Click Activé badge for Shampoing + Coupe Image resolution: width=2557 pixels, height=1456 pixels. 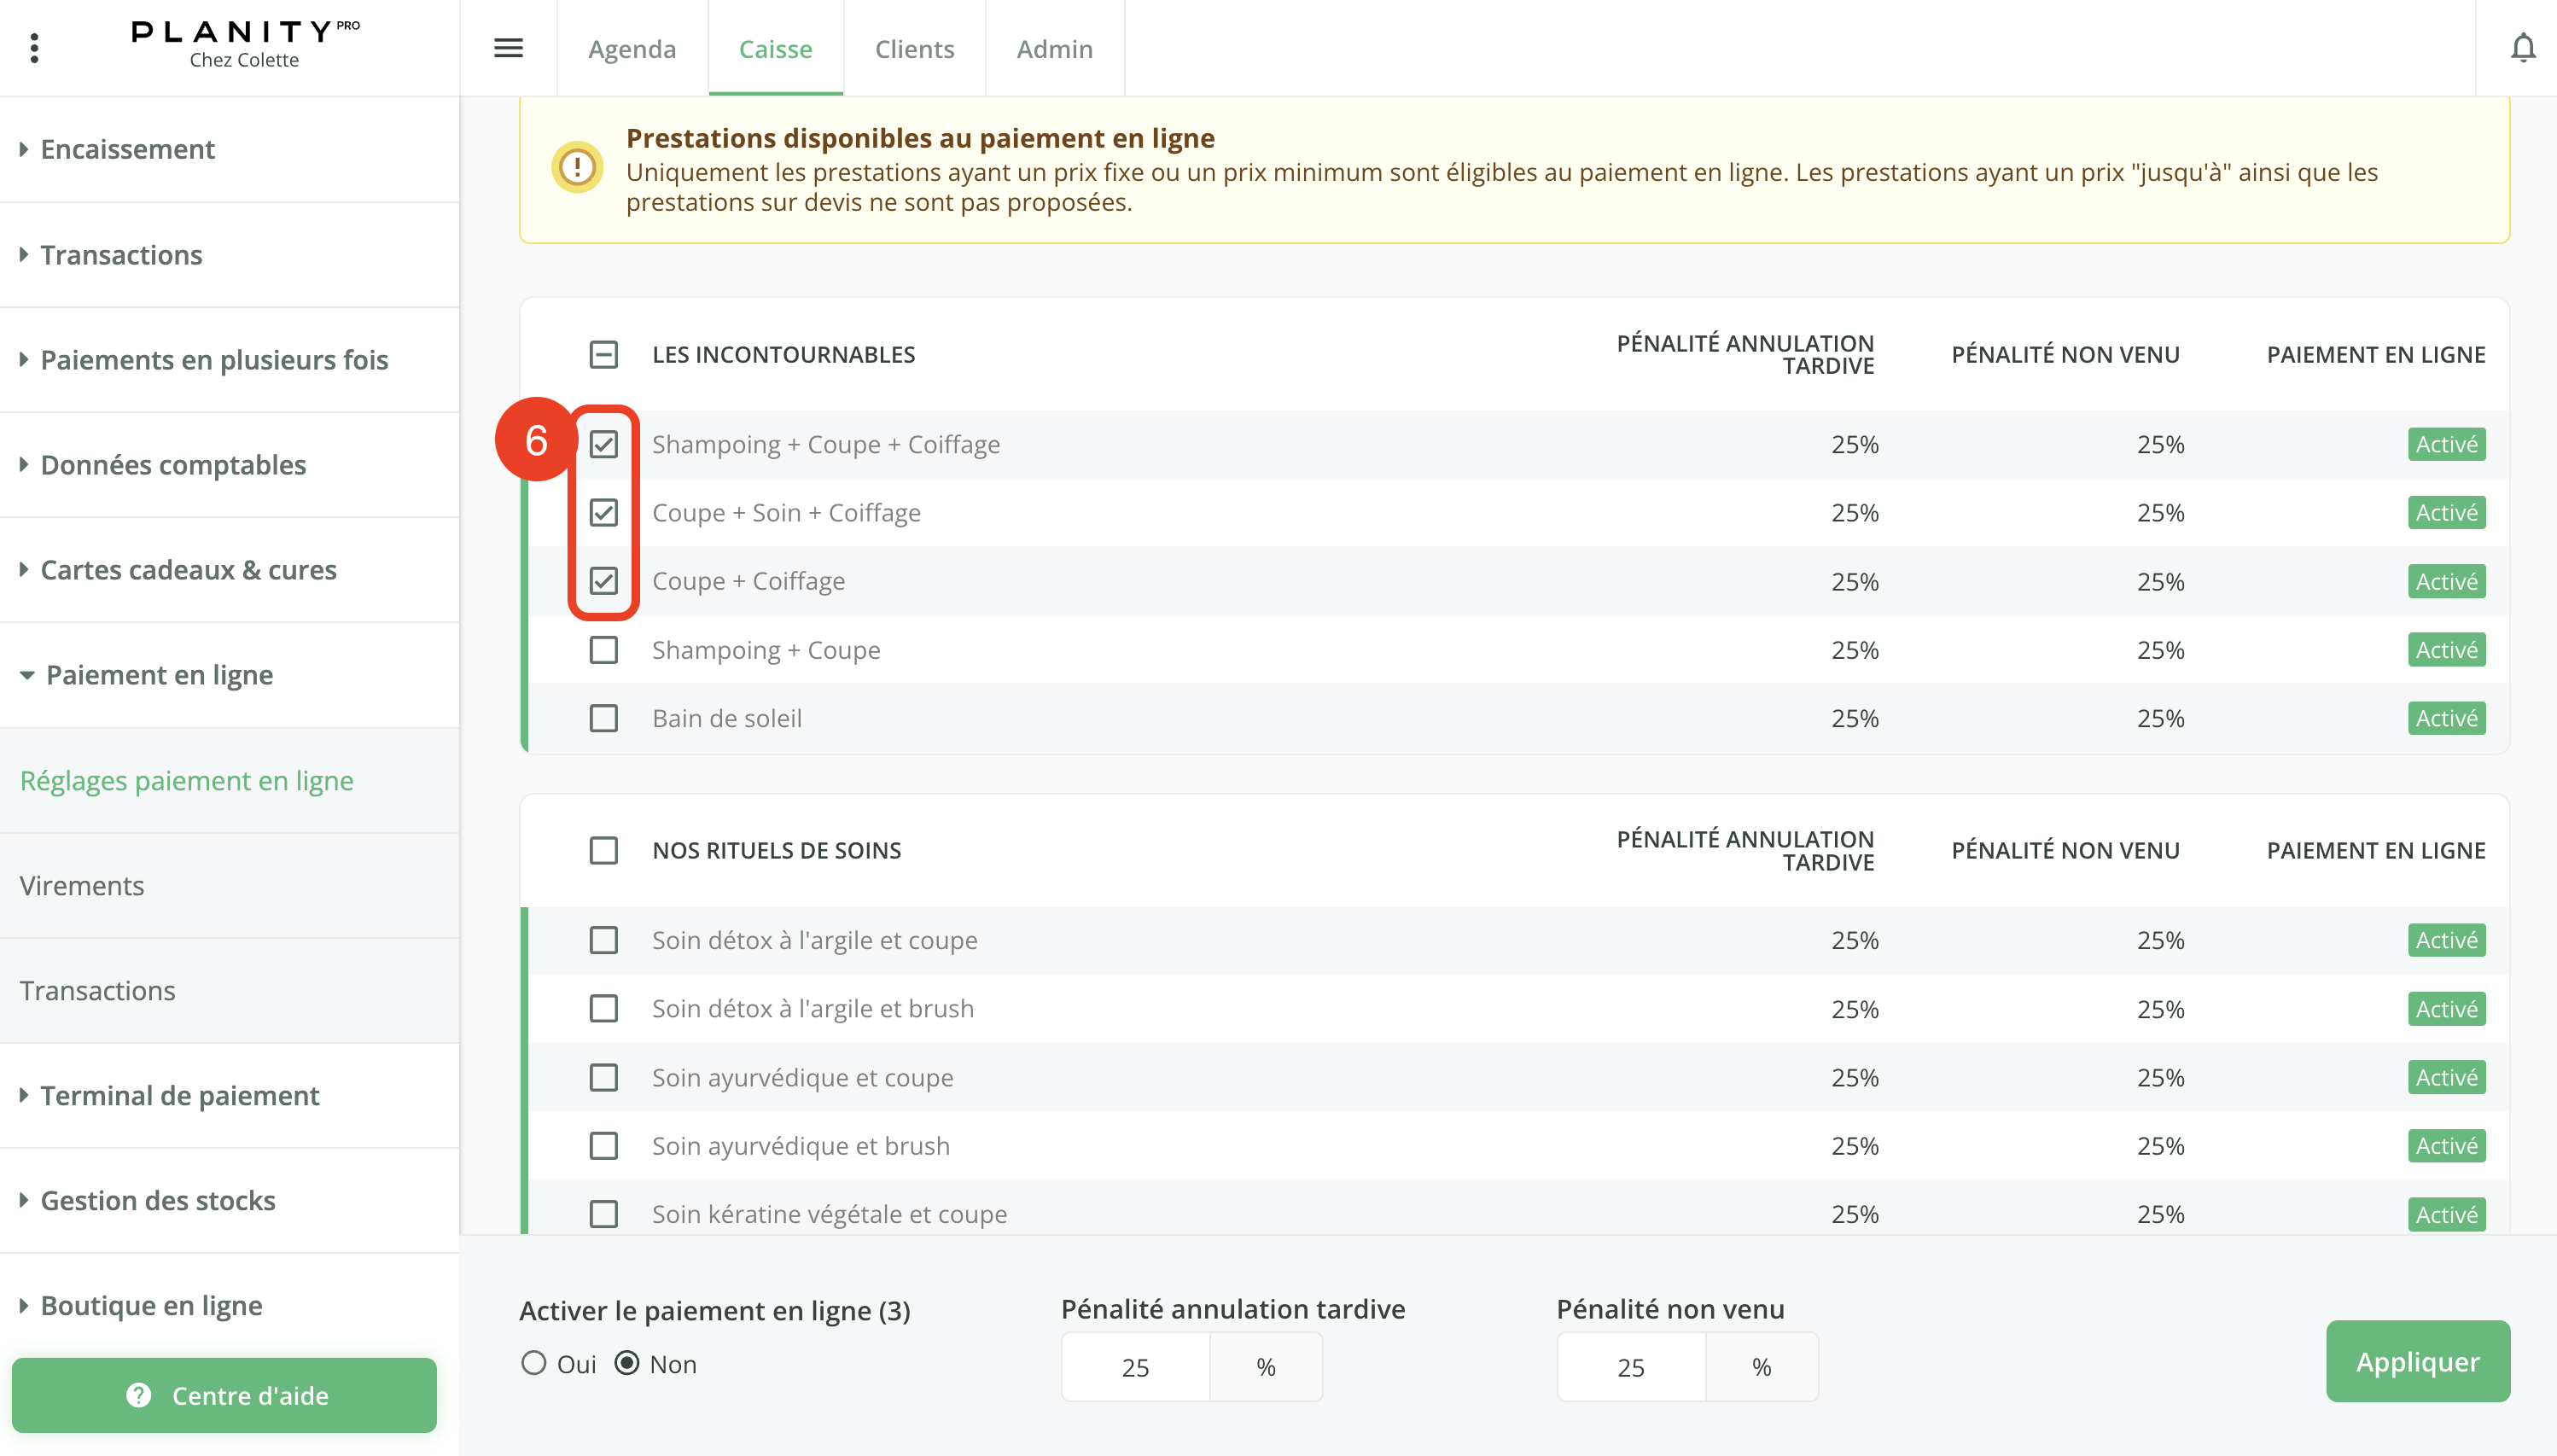[x=2445, y=650]
